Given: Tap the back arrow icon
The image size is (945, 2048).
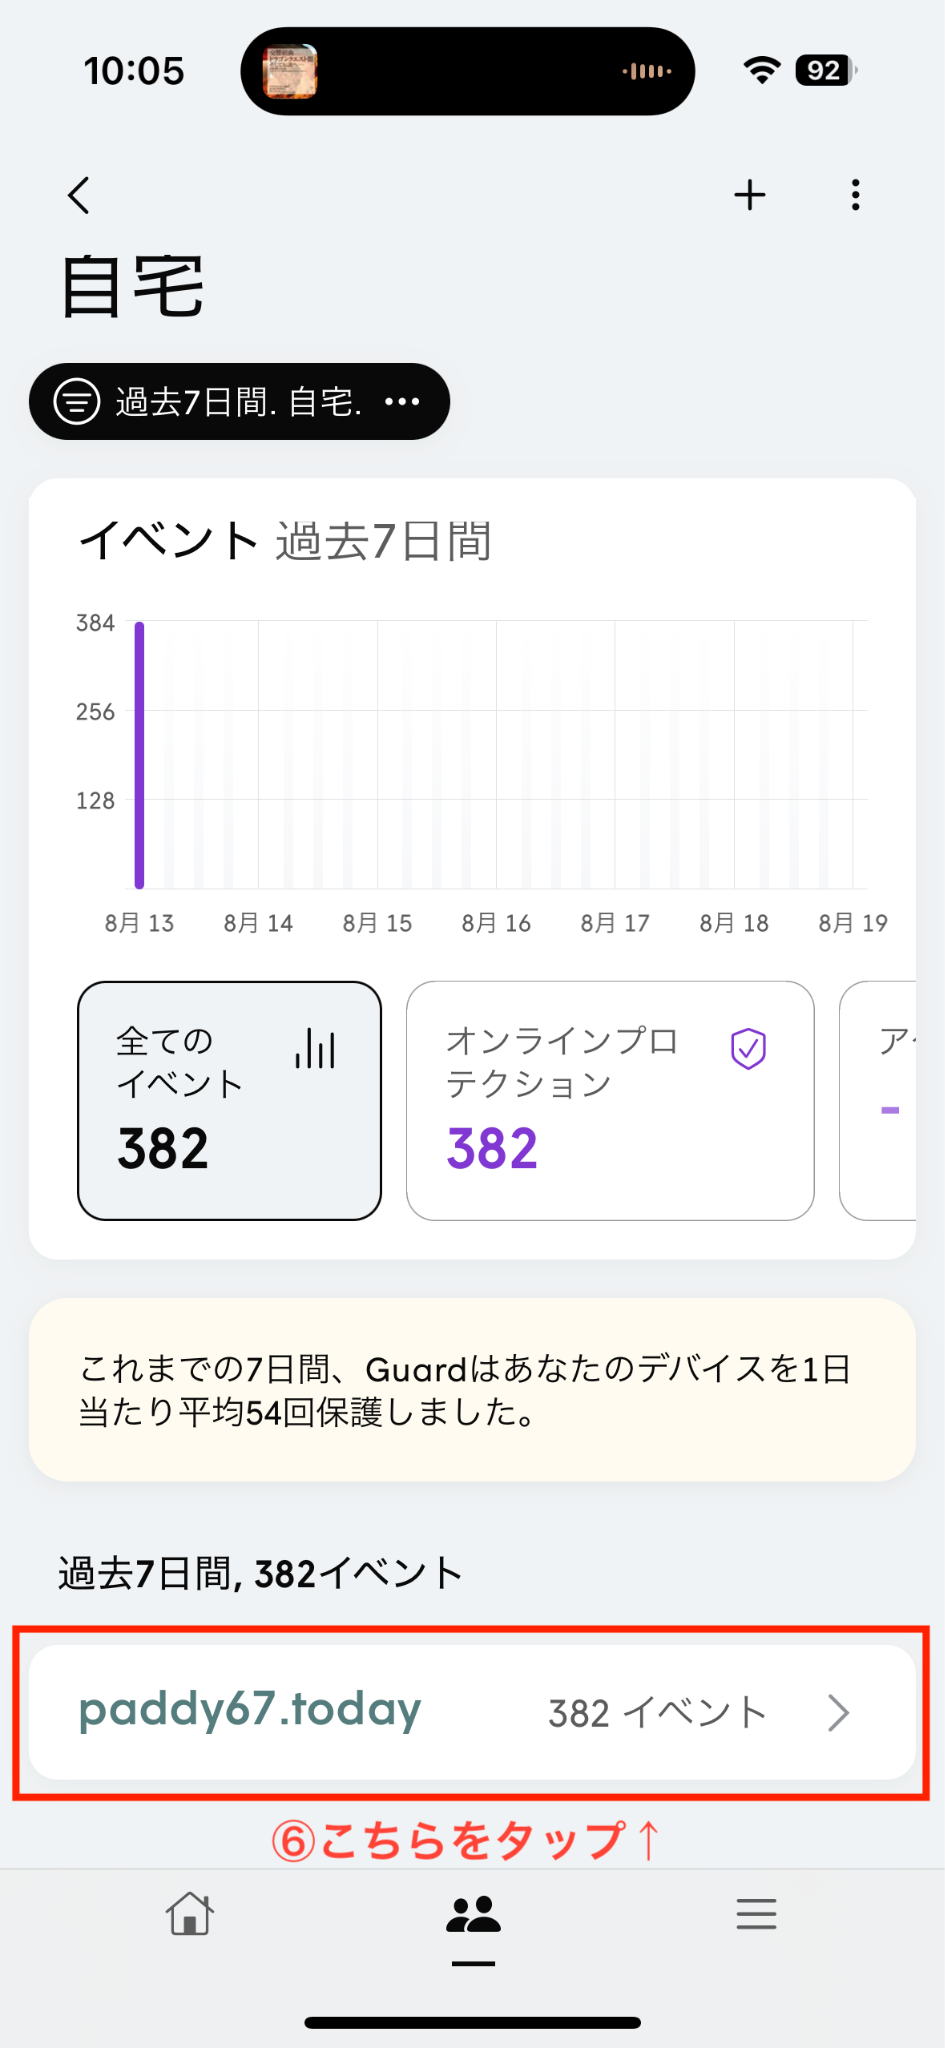Looking at the screenshot, I should (79, 195).
